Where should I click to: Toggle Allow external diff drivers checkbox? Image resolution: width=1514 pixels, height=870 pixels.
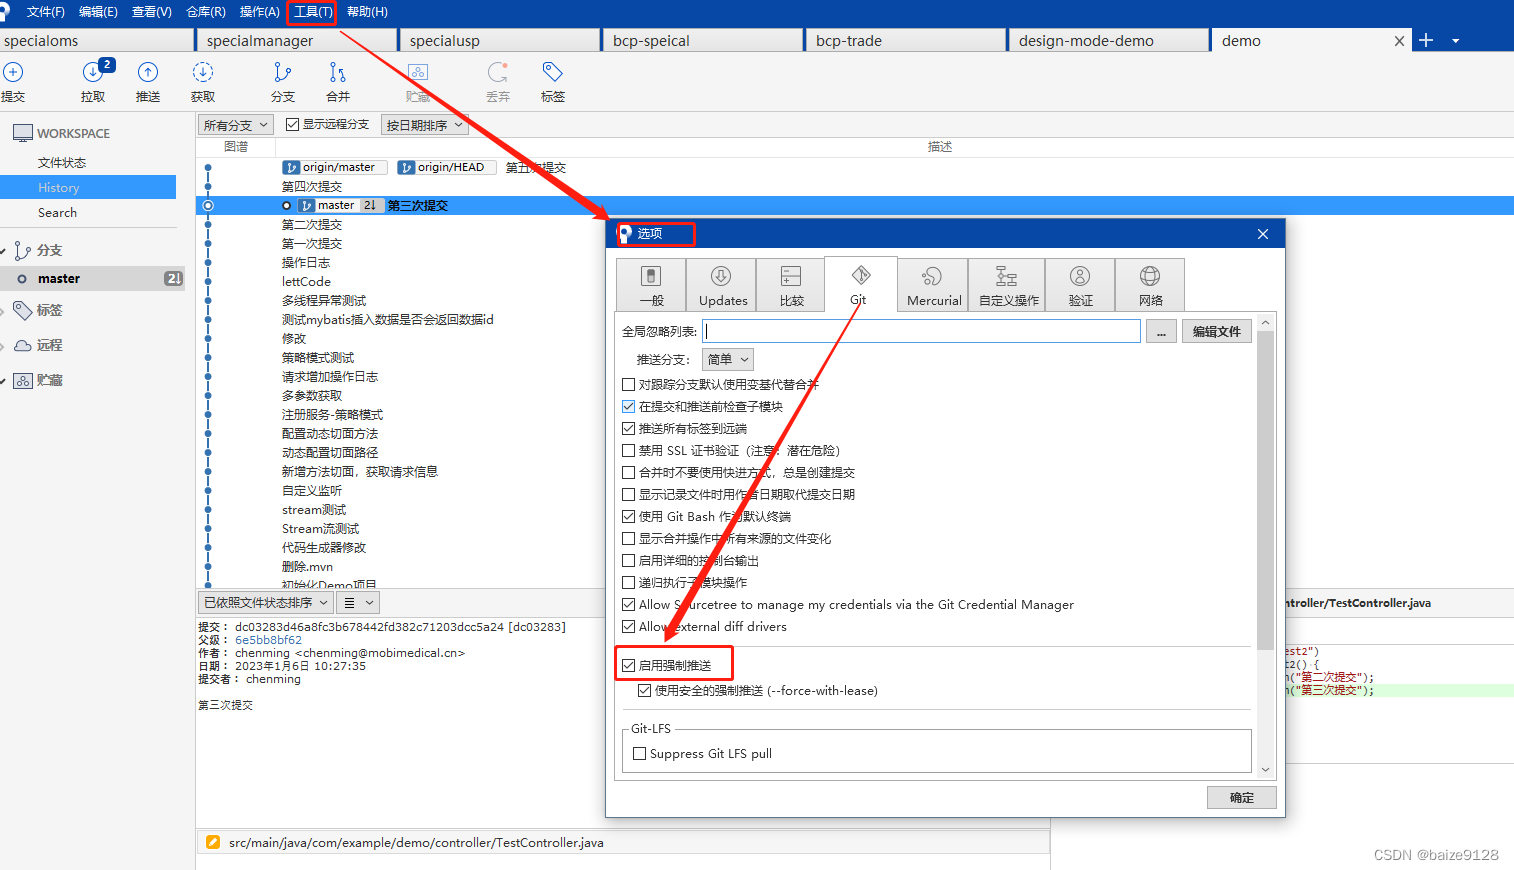pyautogui.click(x=629, y=626)
